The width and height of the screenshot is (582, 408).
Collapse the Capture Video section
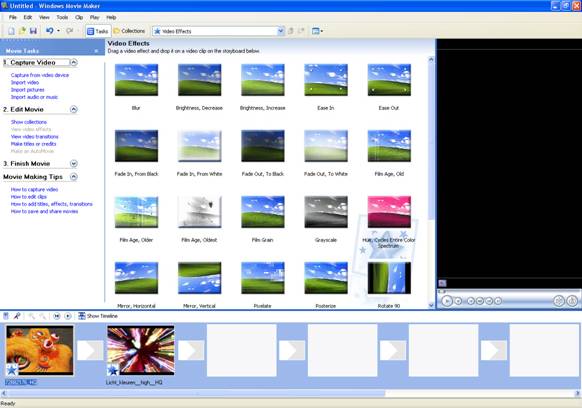click(73, 62)
